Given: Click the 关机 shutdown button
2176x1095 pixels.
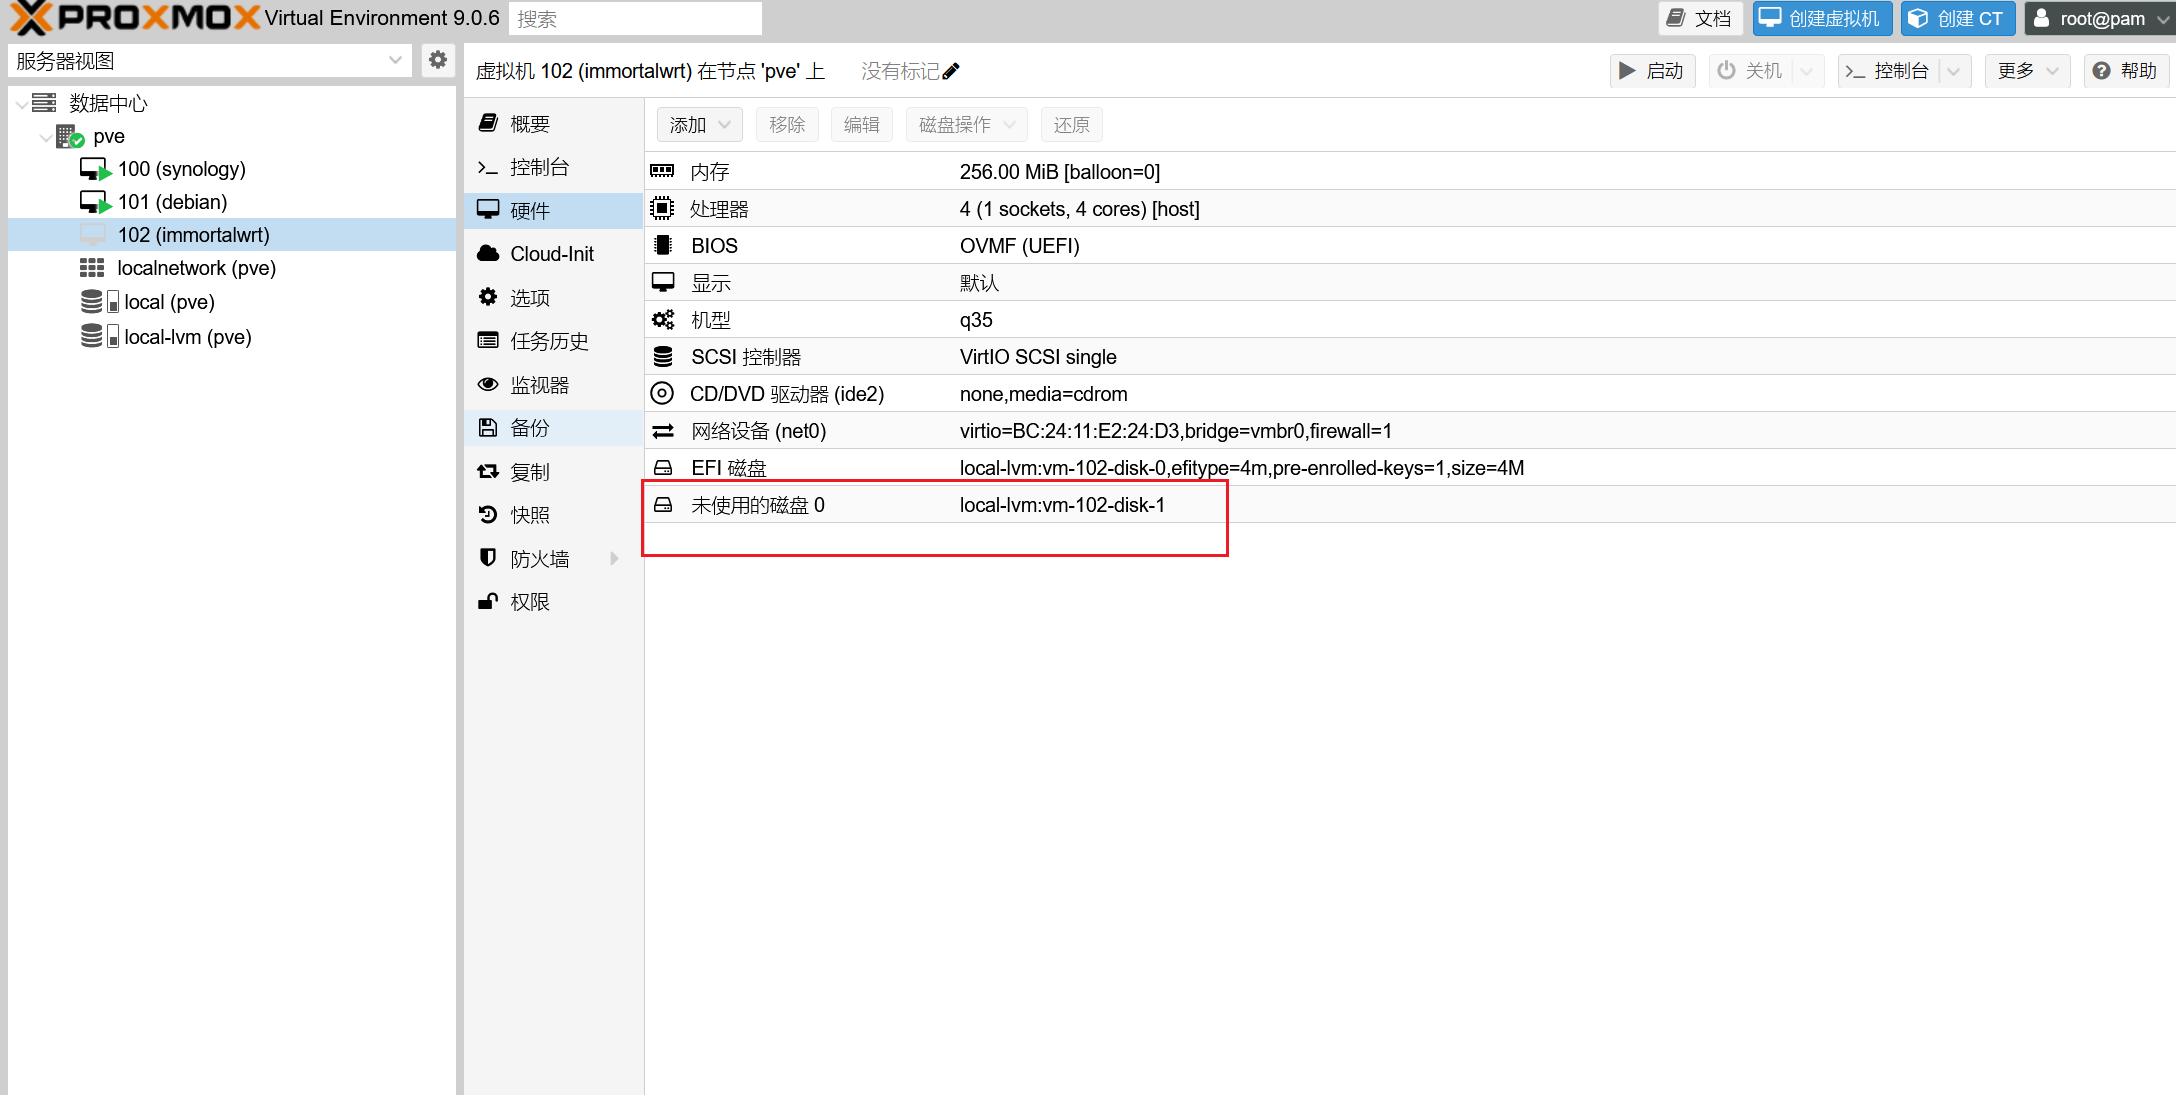Looking at the screenshot, I should point(1750,71).
